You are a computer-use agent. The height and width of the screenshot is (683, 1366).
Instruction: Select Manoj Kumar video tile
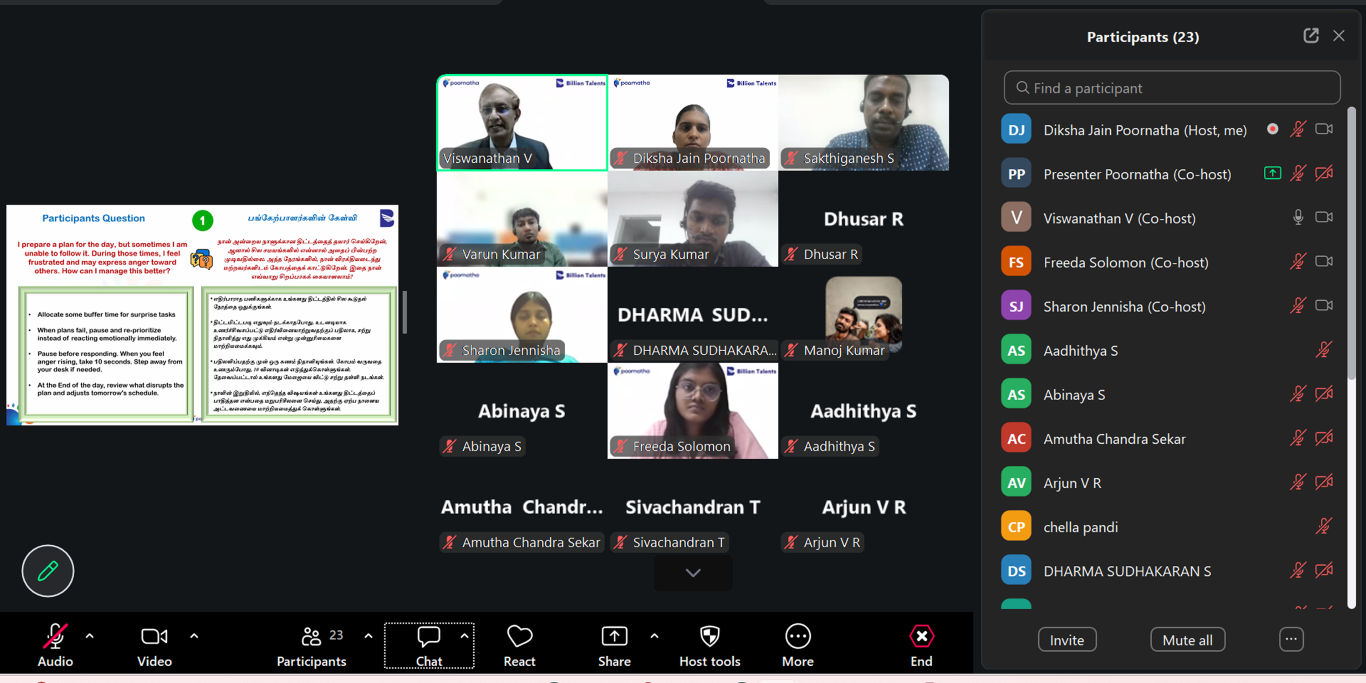(x=864, y=314)
